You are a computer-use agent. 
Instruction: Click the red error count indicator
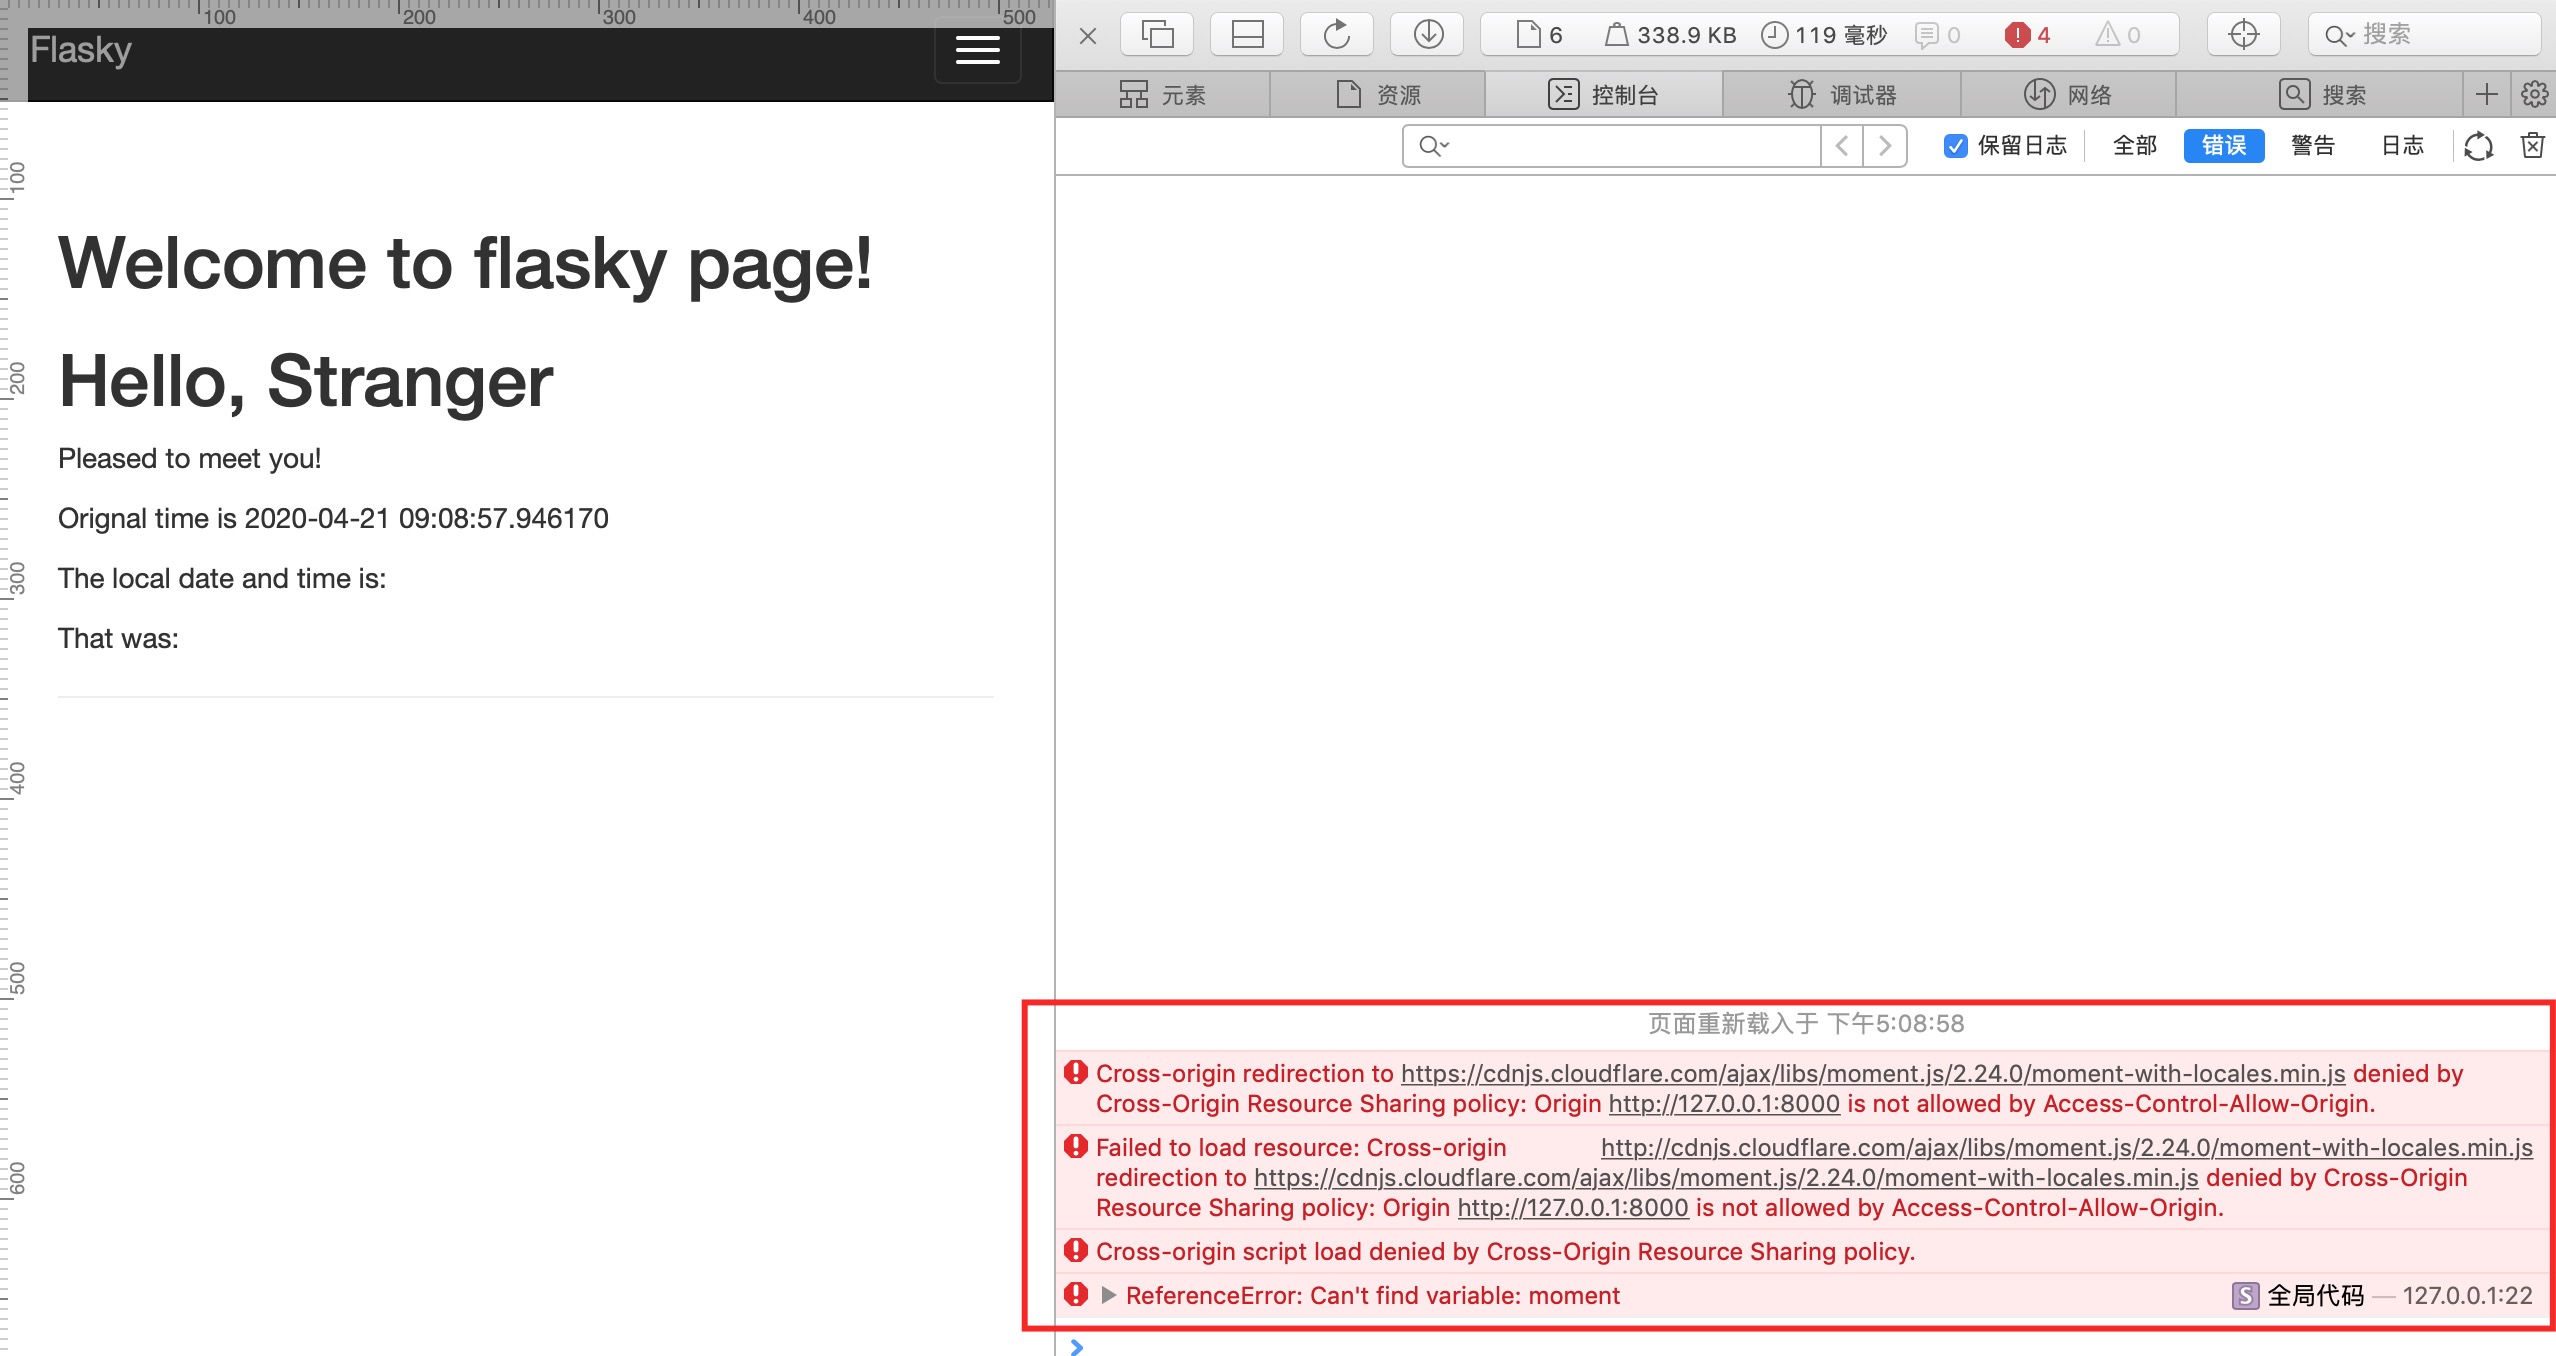2027,35
